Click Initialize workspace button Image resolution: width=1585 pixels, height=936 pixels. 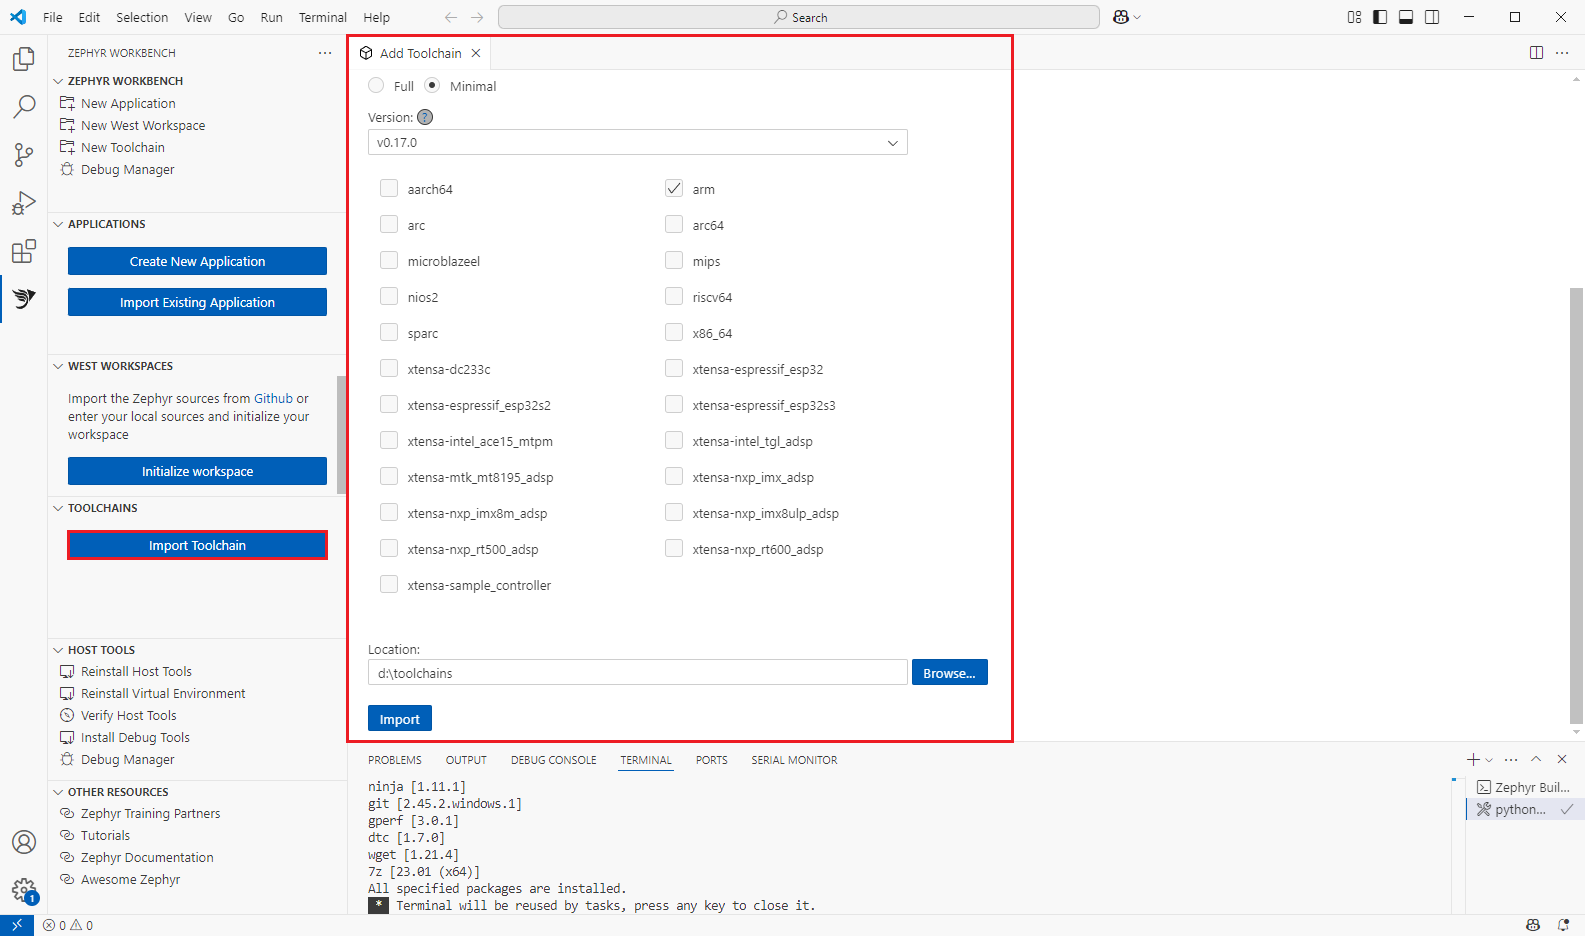[197, 471]
